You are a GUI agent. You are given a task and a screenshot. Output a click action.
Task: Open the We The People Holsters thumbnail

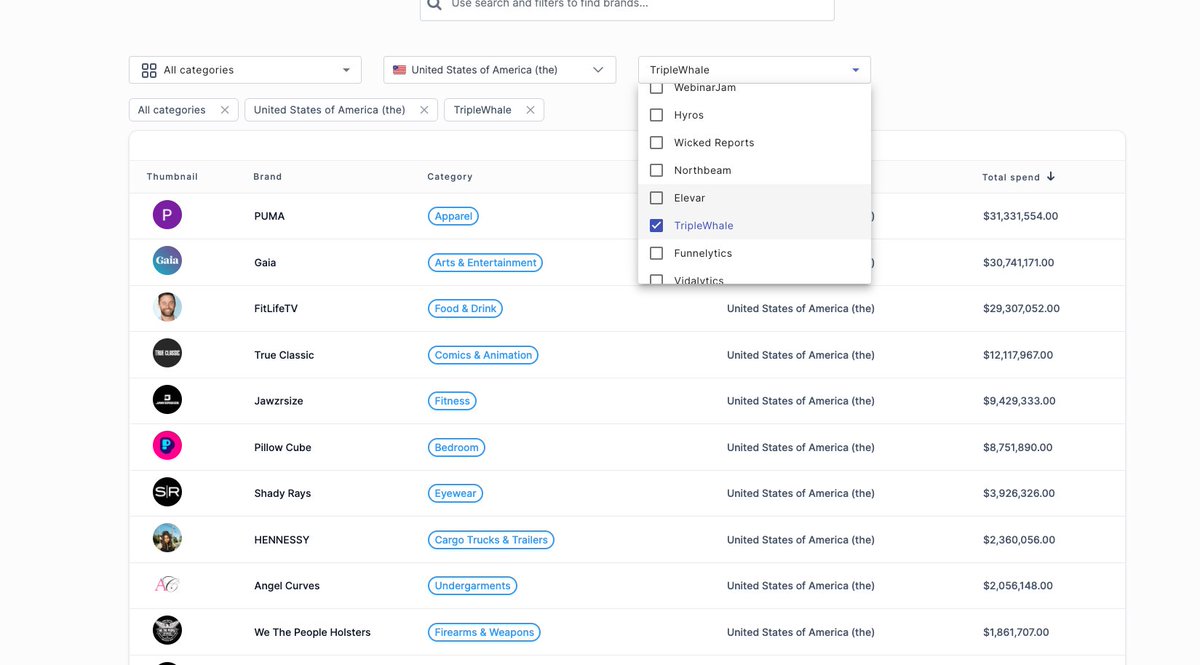click(167, 630)
